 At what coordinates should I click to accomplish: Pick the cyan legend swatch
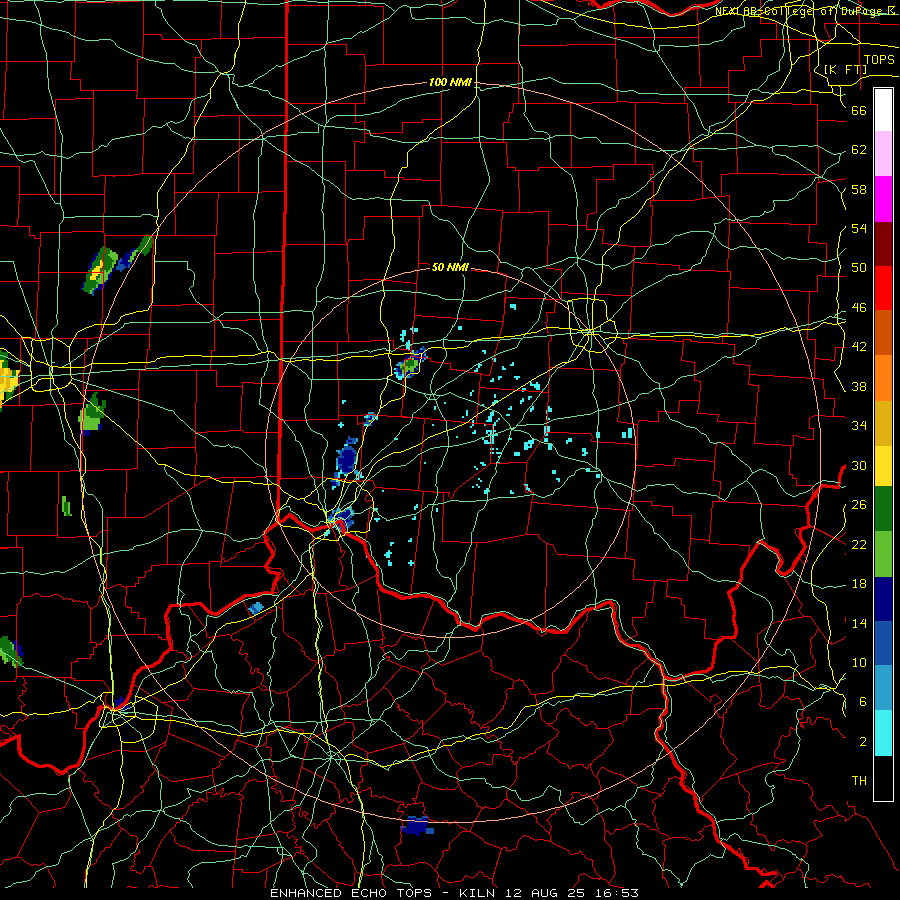(x=883, y=733)
